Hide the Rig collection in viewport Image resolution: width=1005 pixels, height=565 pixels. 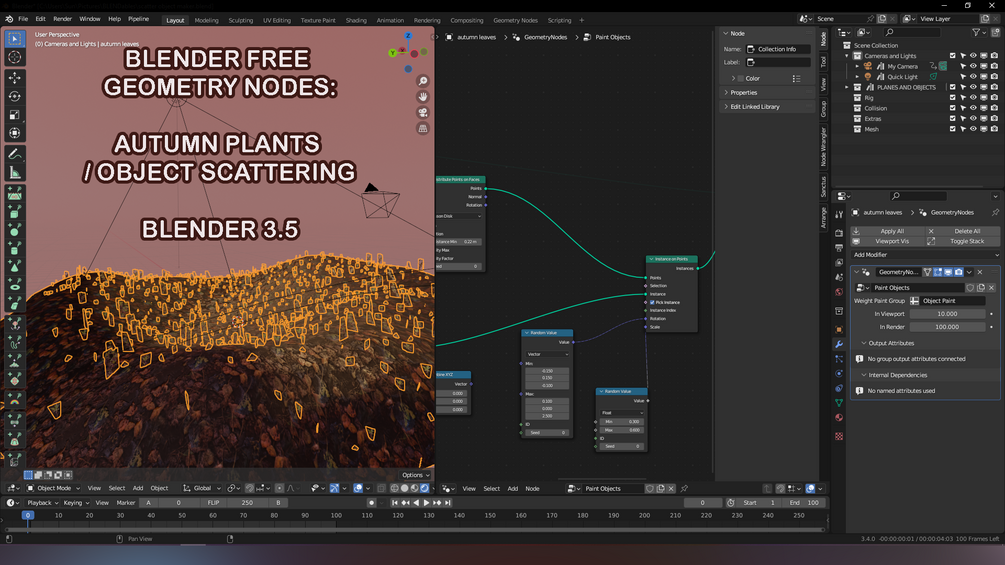[x=973, y=98]
